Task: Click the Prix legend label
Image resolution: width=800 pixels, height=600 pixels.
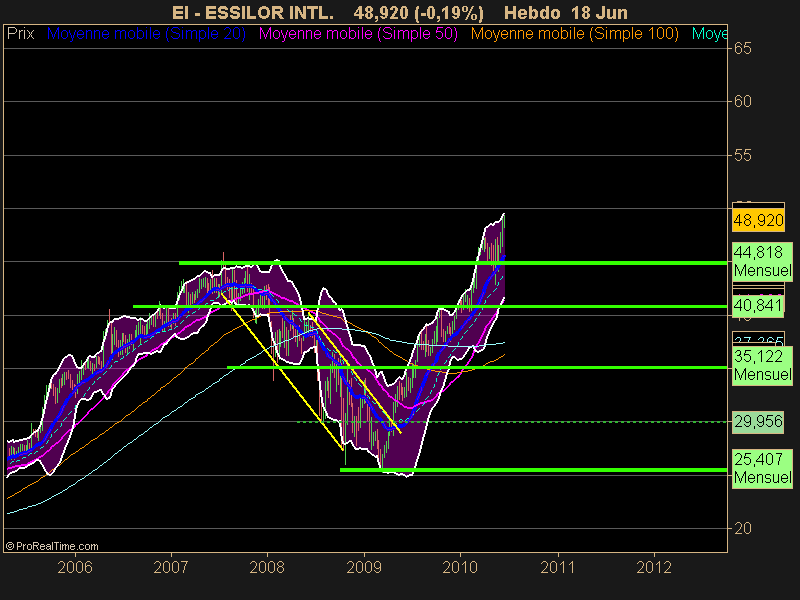Action: 20,34
